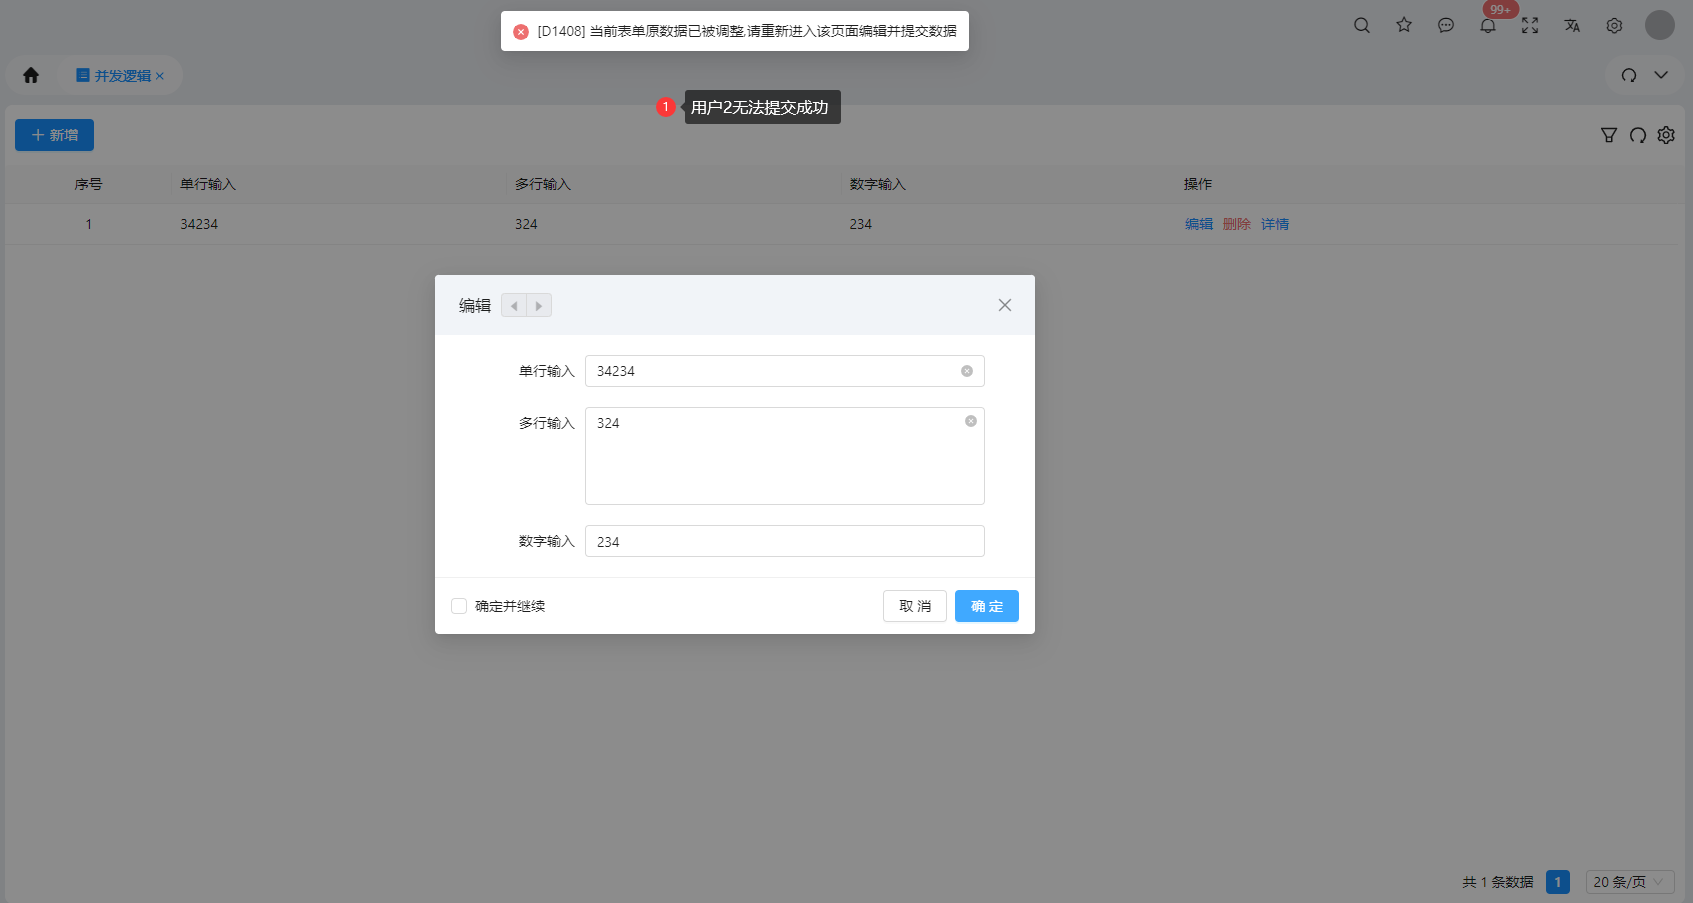Open the notifications bell

(1488, 26)
